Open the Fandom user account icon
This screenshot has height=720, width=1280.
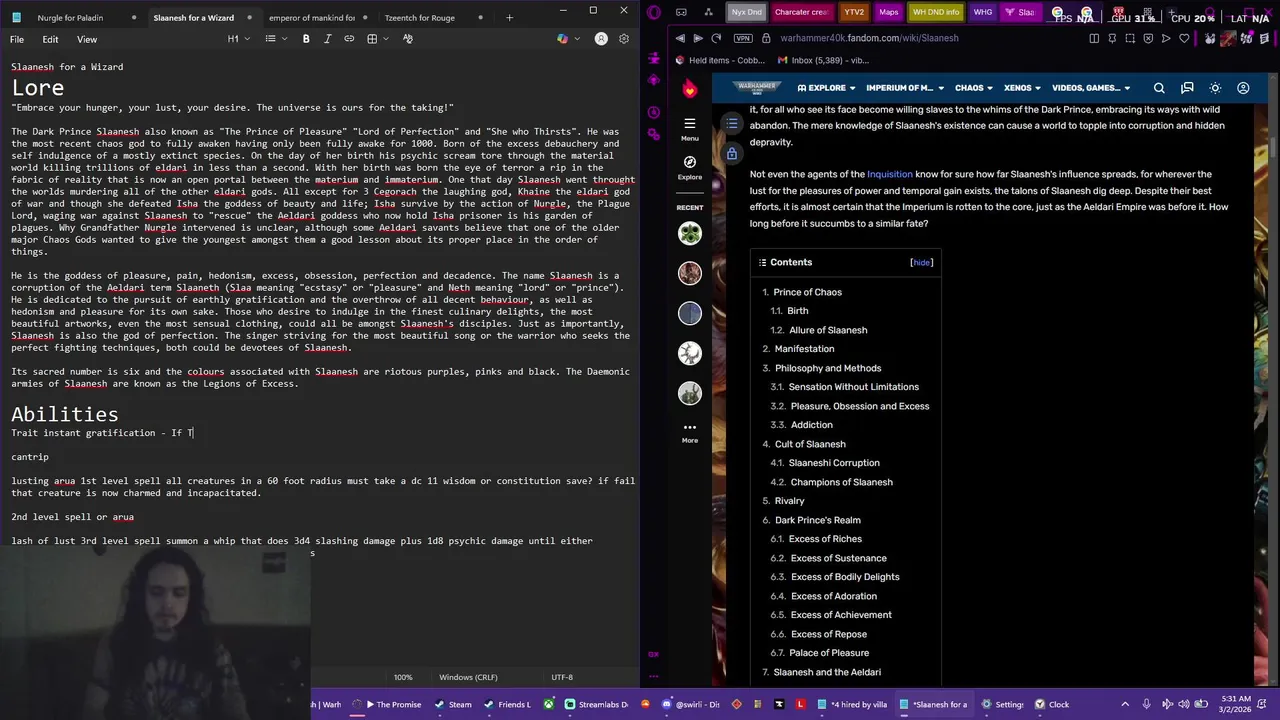(x=1243, y=88)
